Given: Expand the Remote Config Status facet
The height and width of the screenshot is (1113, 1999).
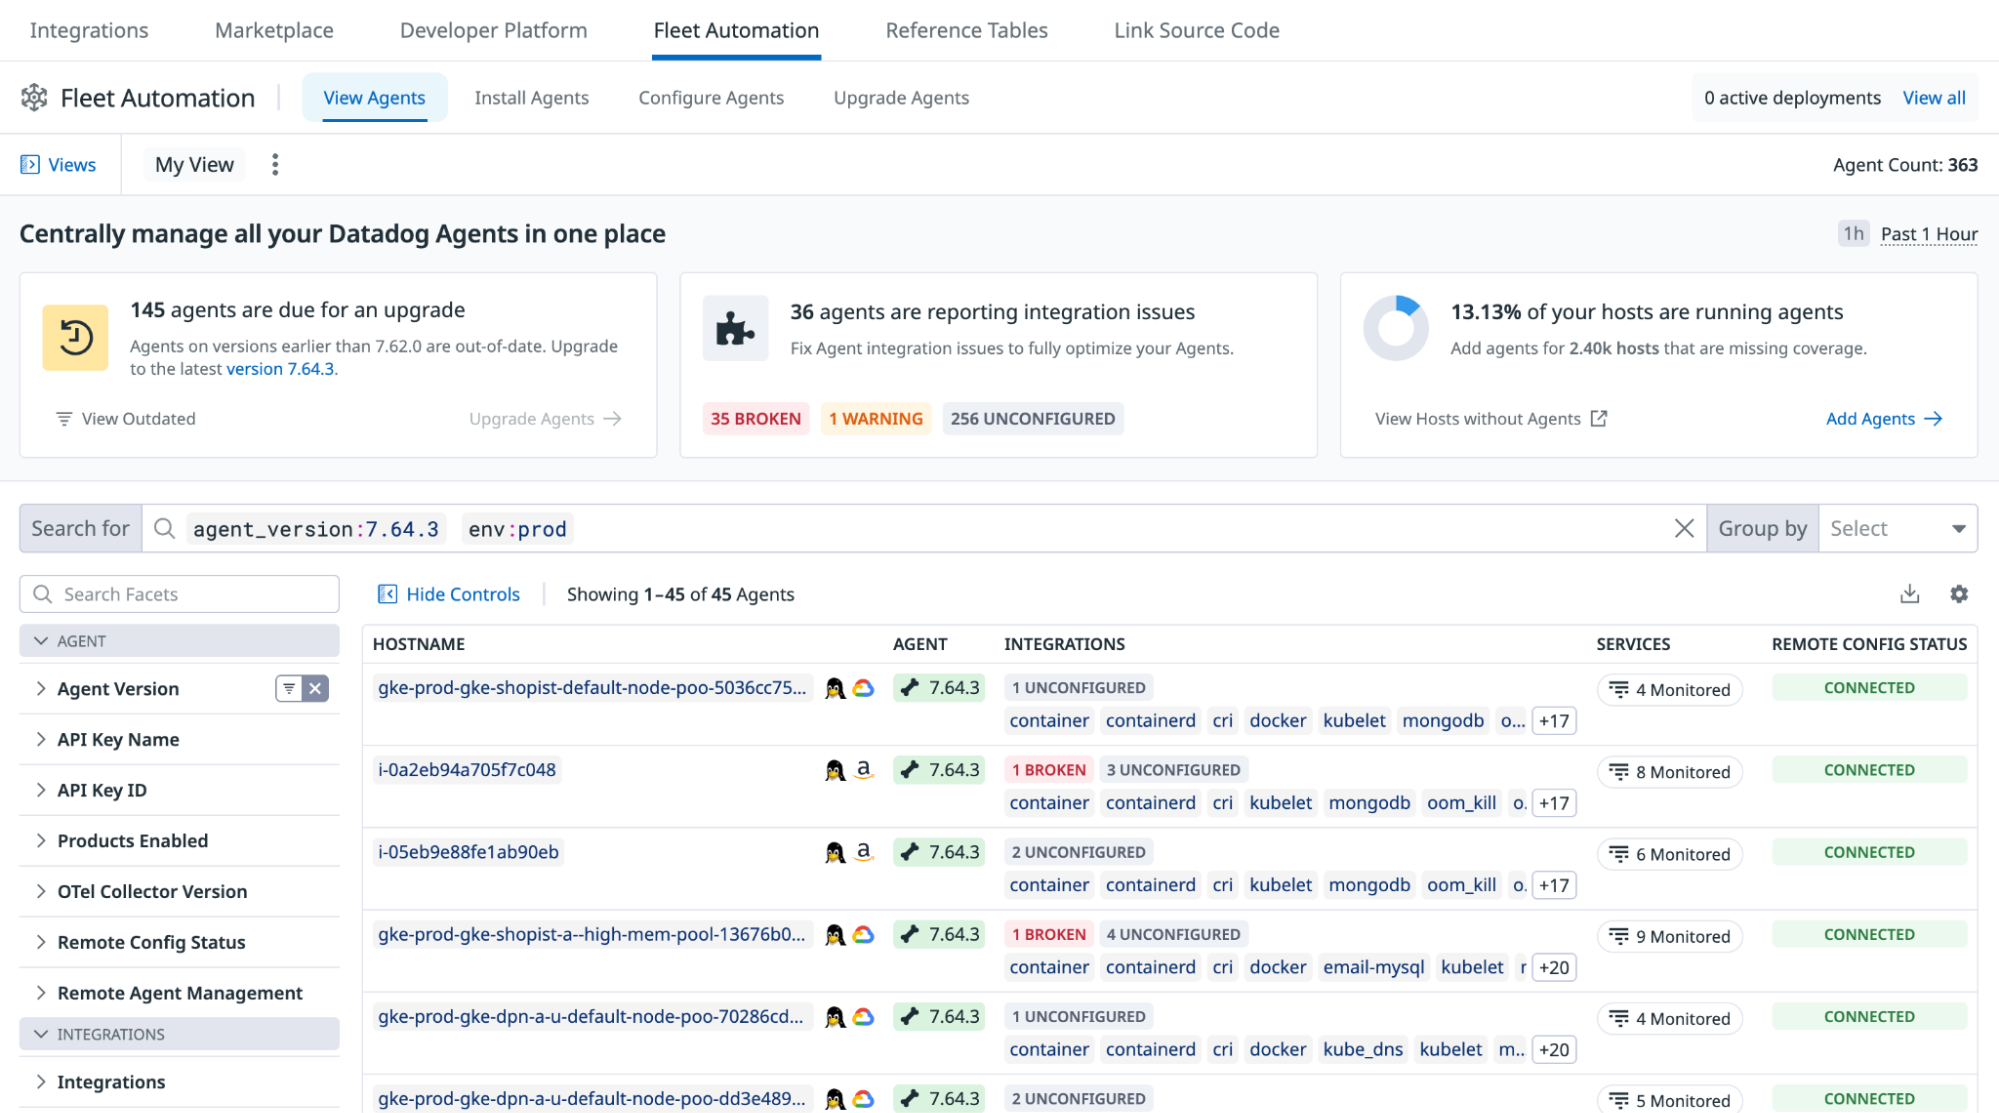Looking at the screenshot, I should [x=41, y=942].
